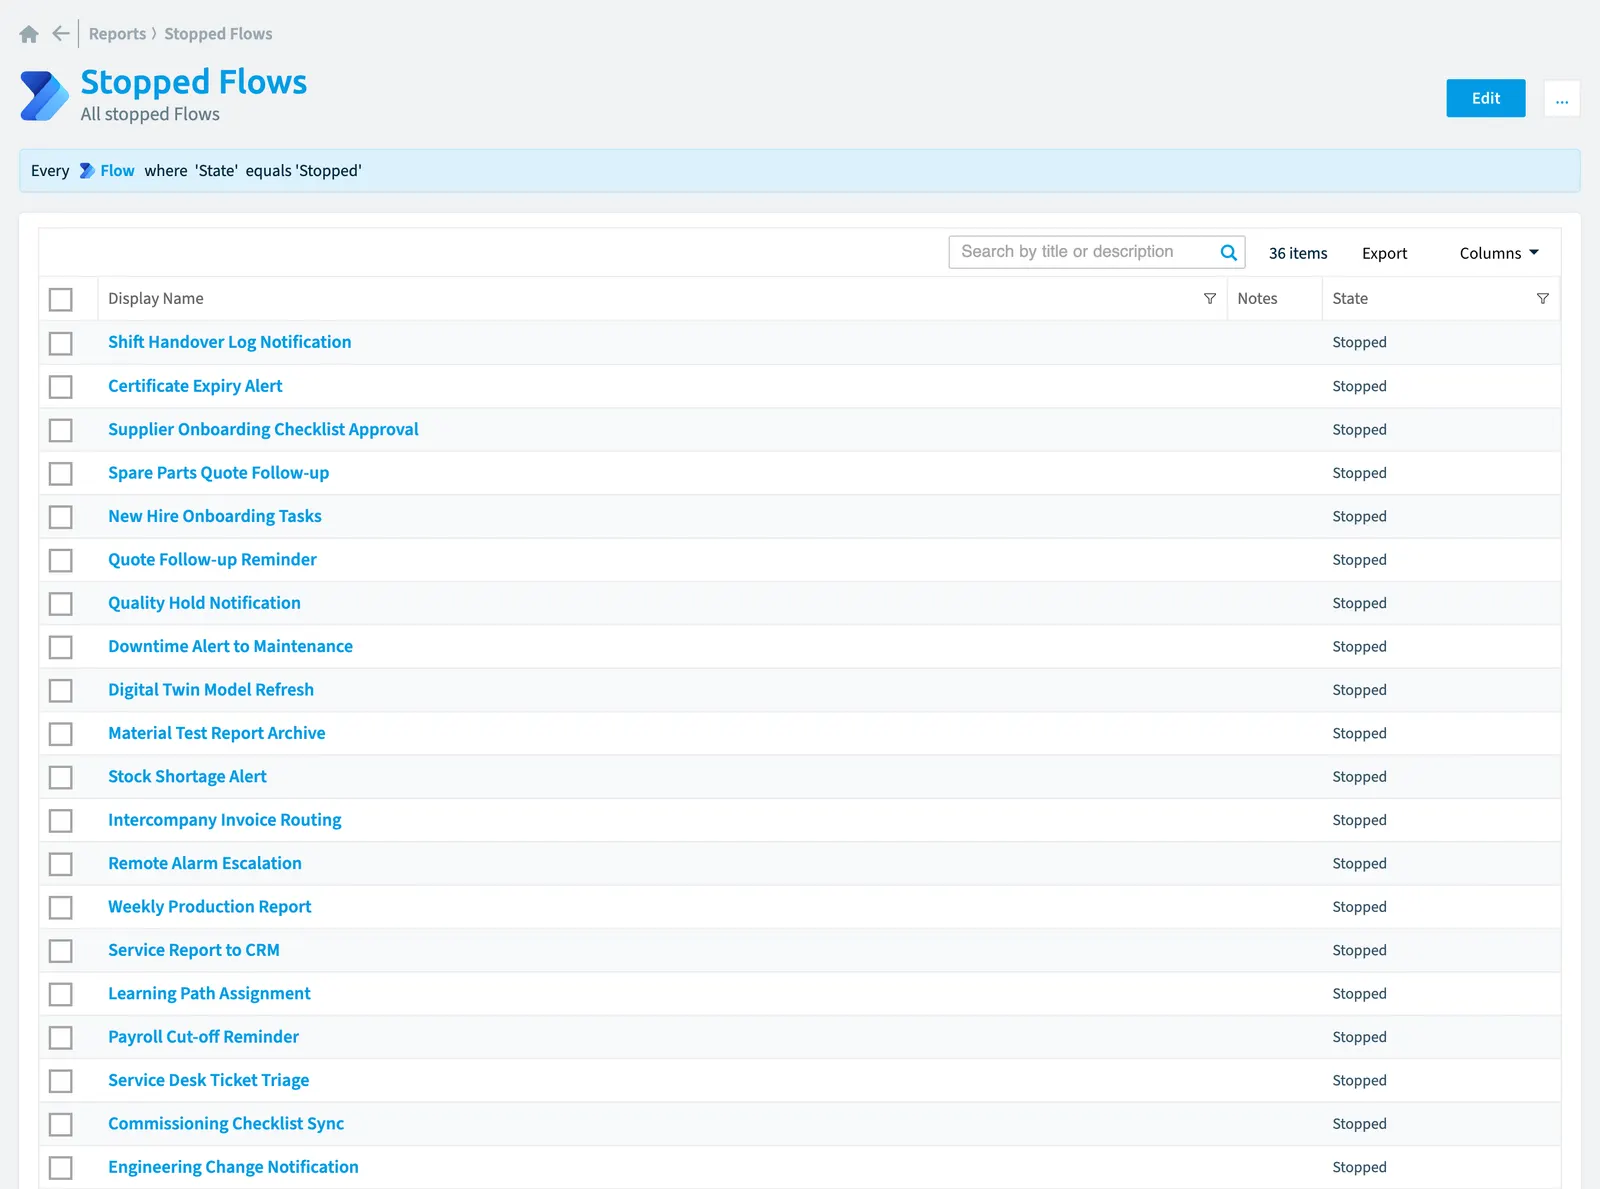The width and height of the screenshot is (1600, 1189).
Task: Open Commissioning Checklist Sync flow
Action: click(226, 1124)
